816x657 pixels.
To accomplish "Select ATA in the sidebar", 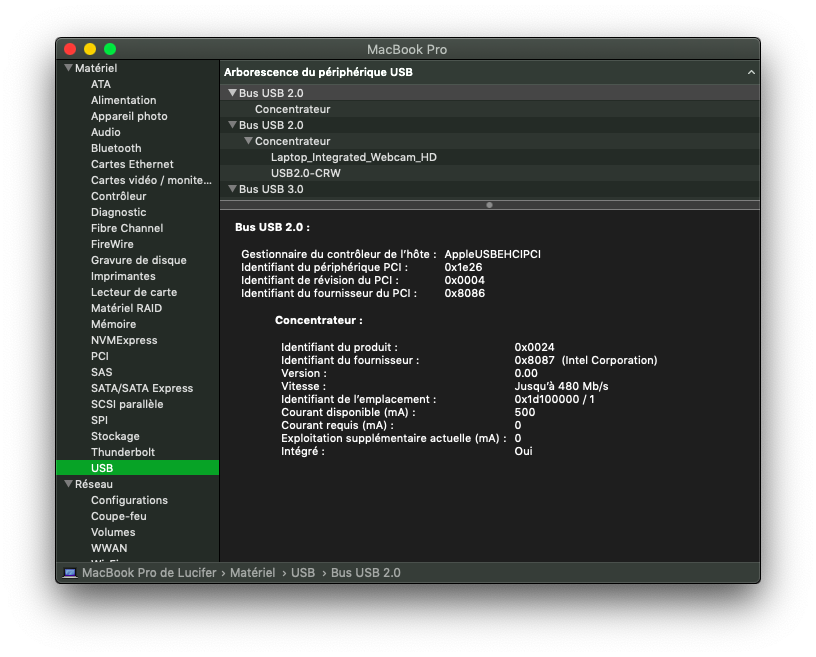I will pyautogui.click(x=100, y=84).
